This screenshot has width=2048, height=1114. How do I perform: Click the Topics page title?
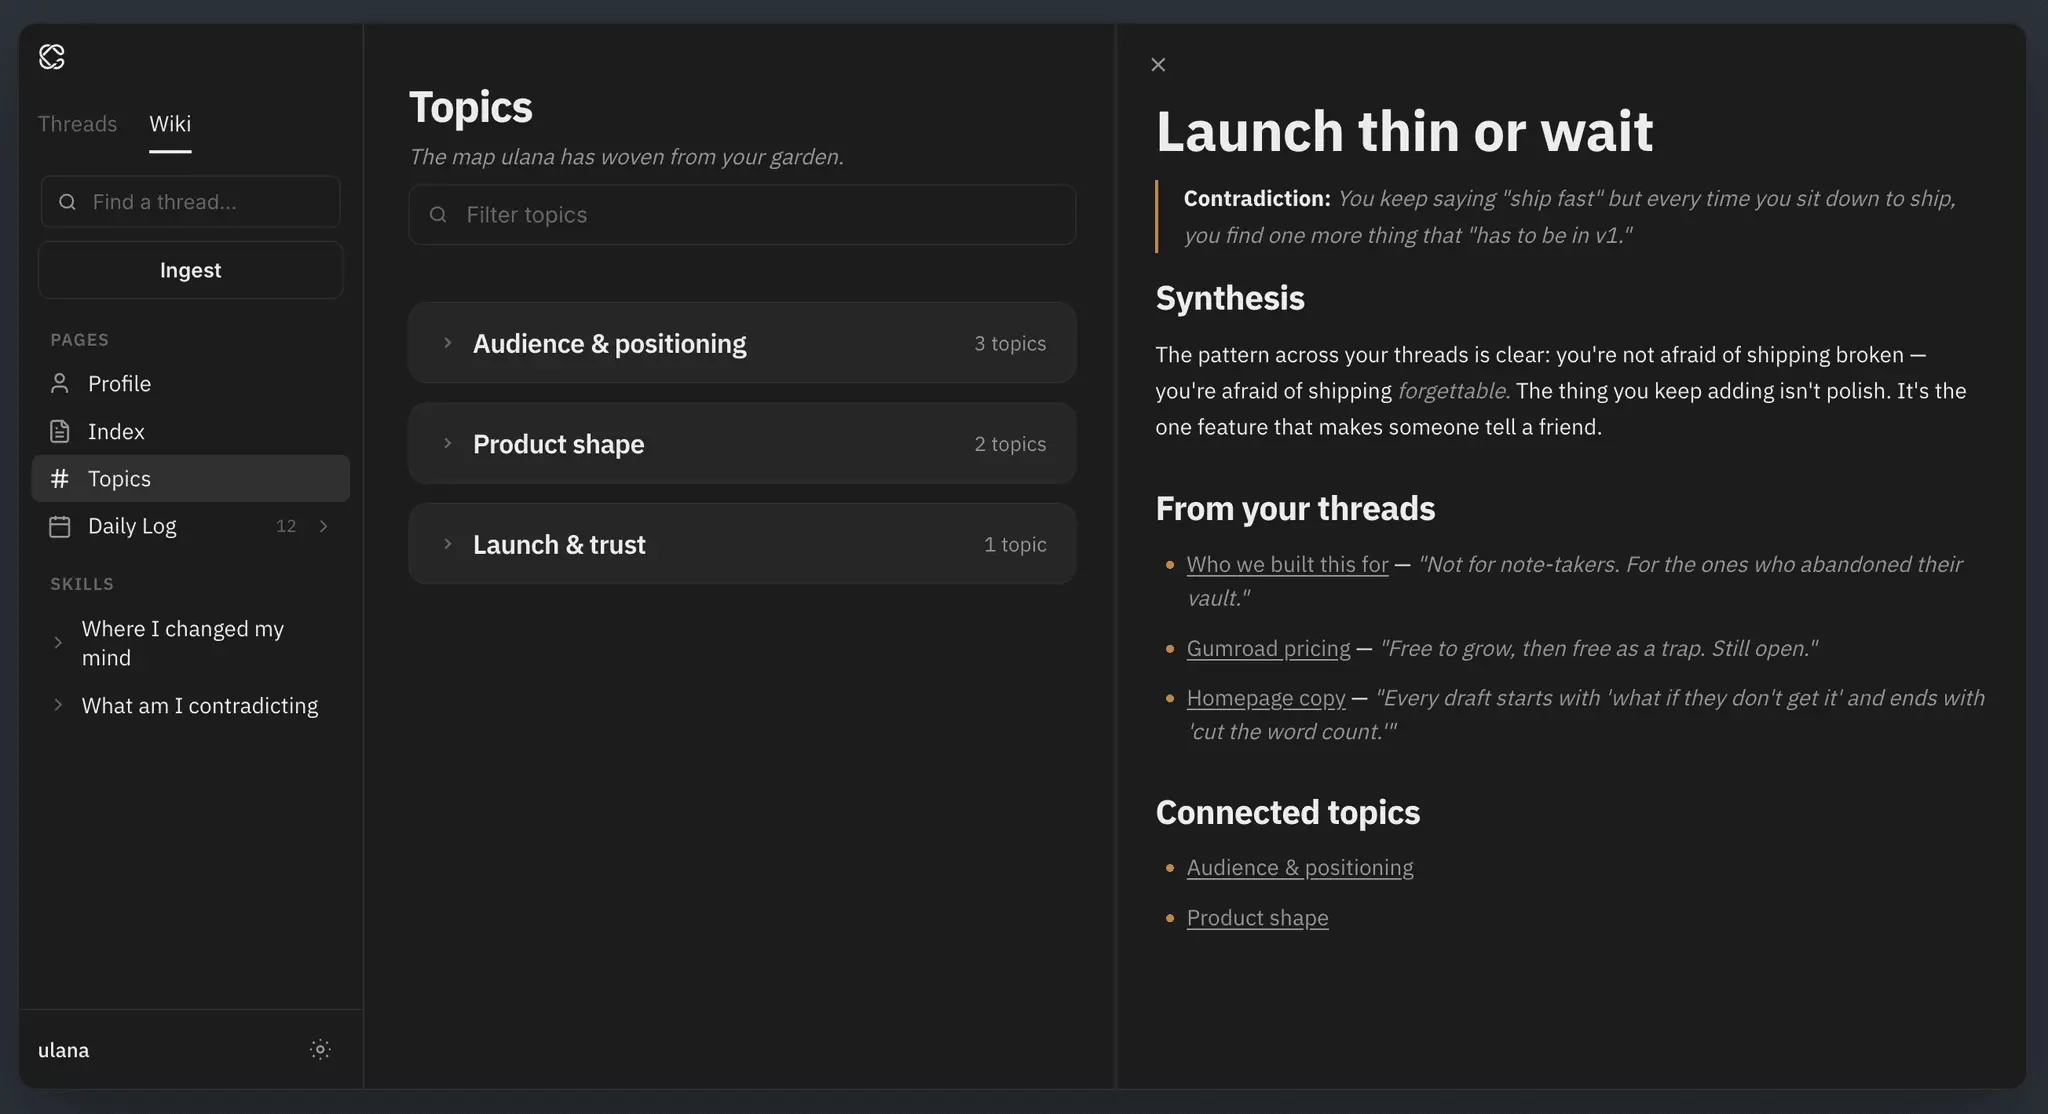pos(471,107)
